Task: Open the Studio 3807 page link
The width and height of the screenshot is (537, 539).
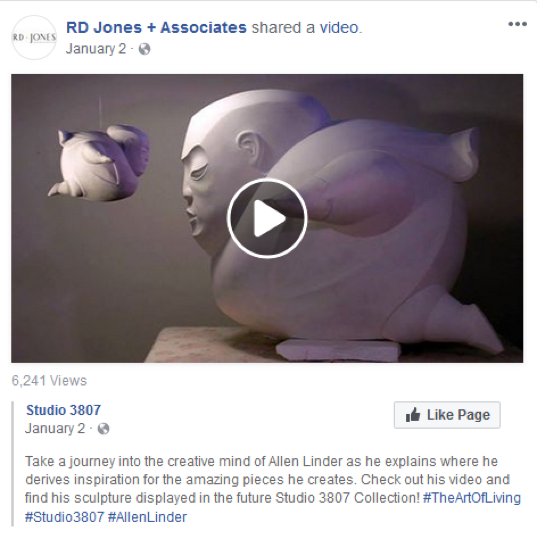Action: click(x=64, y=410)
